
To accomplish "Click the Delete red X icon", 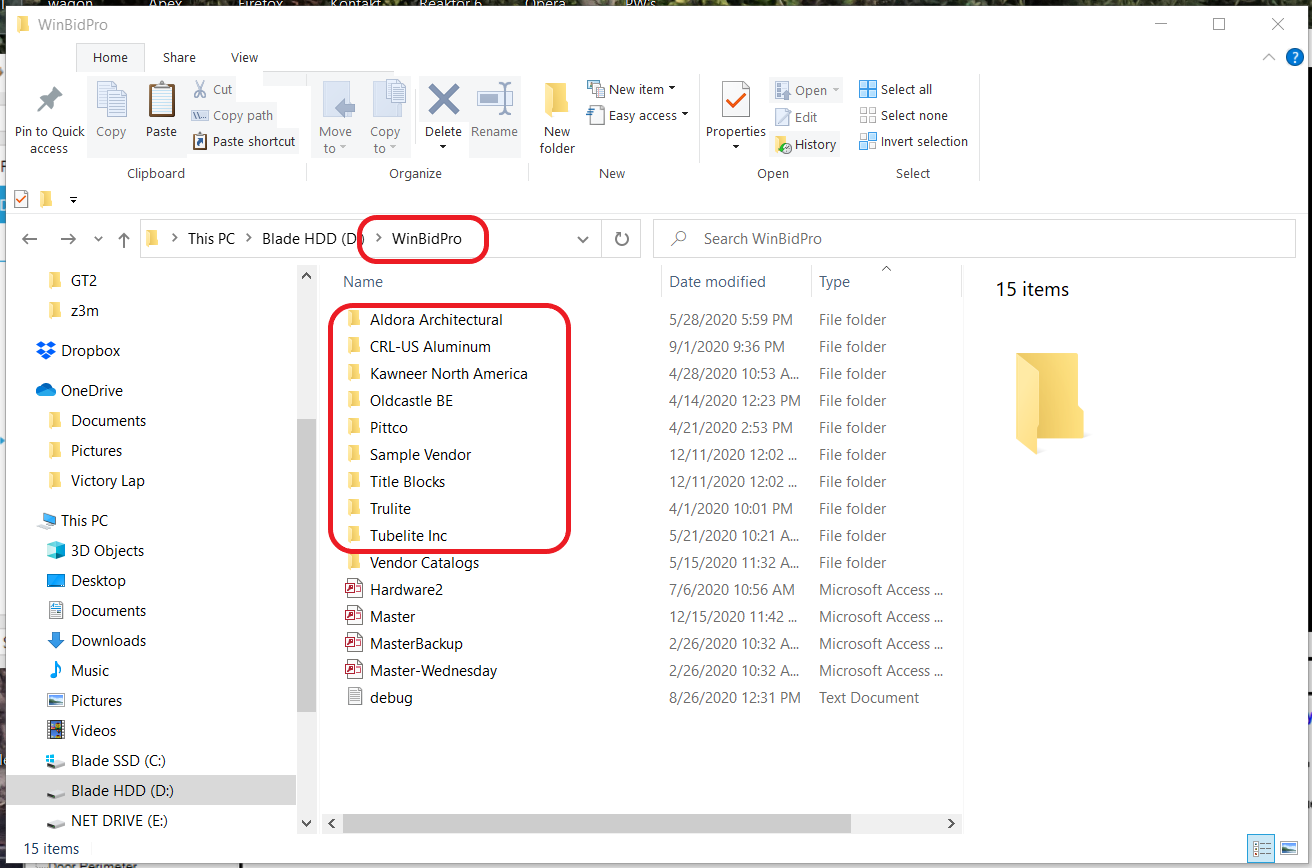I will point(443,100).
